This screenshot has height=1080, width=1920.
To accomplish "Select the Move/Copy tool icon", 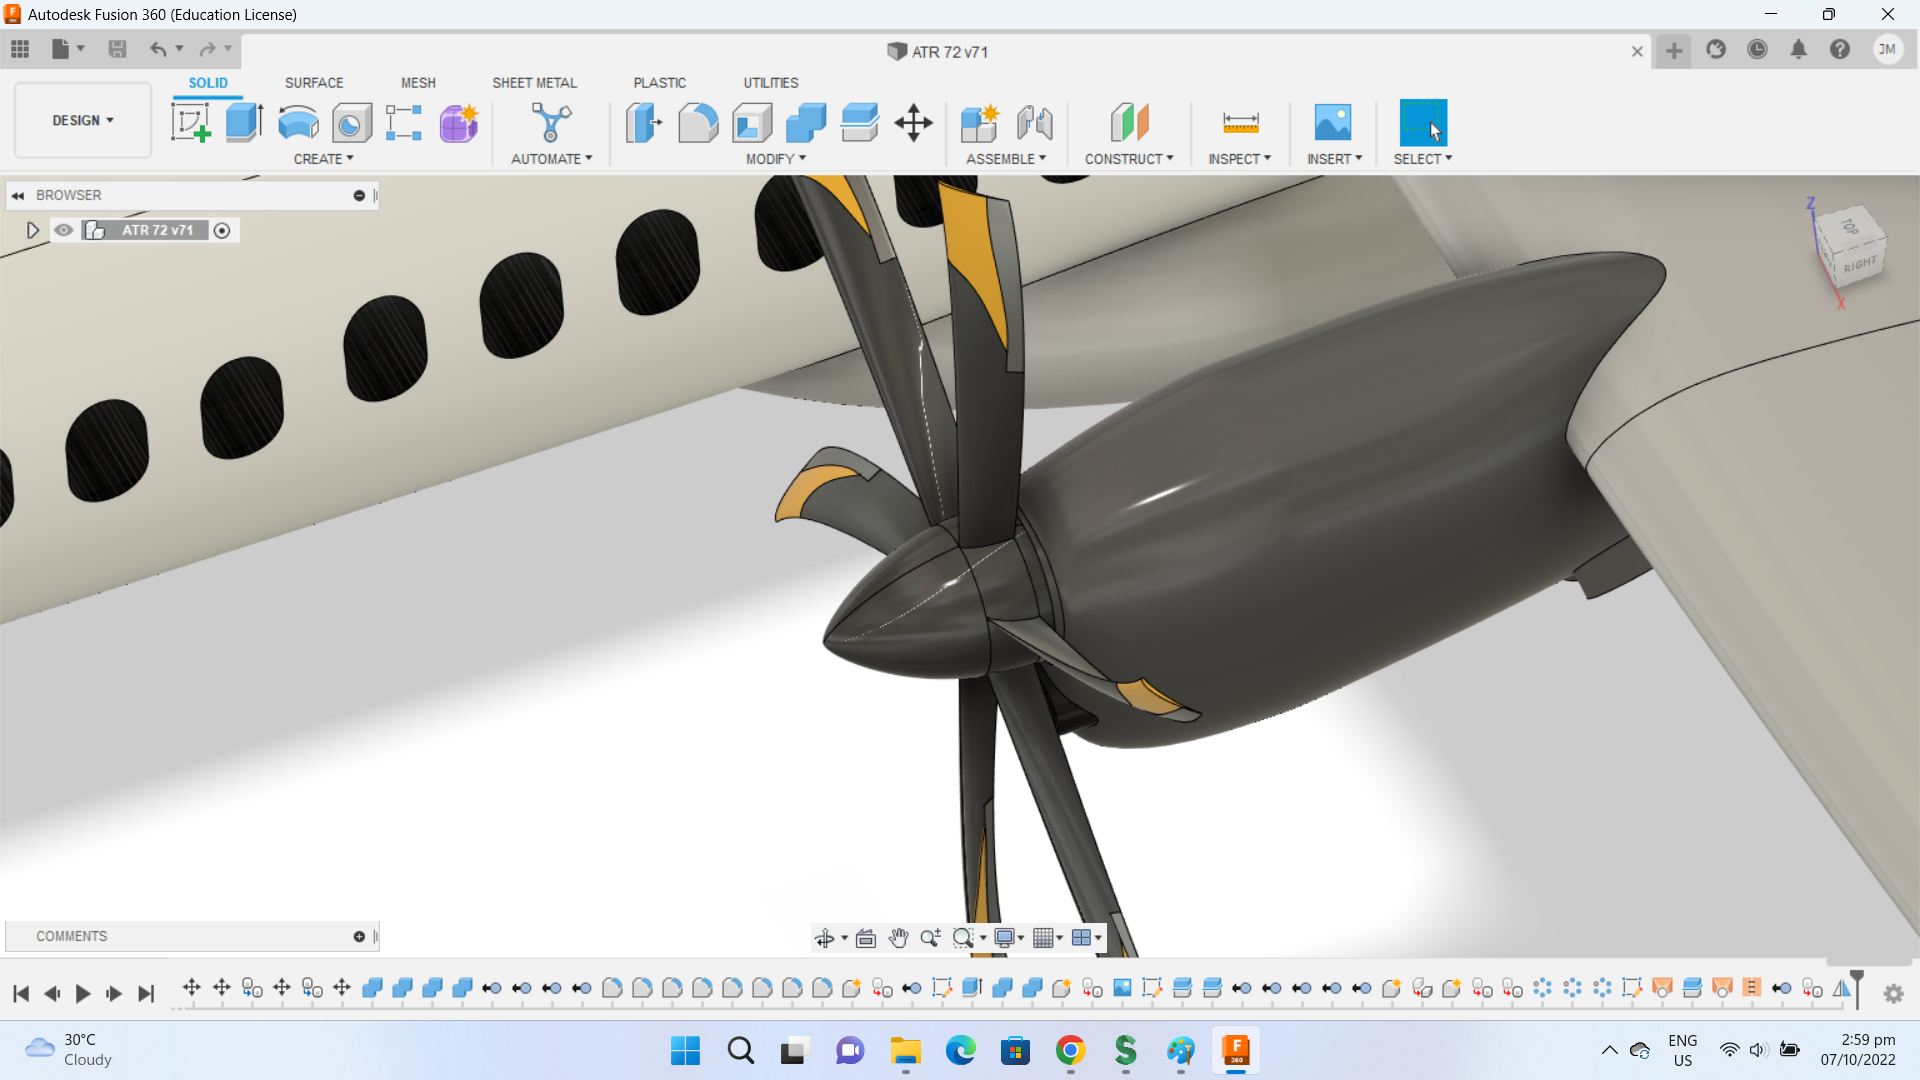I will click(913, 123).
